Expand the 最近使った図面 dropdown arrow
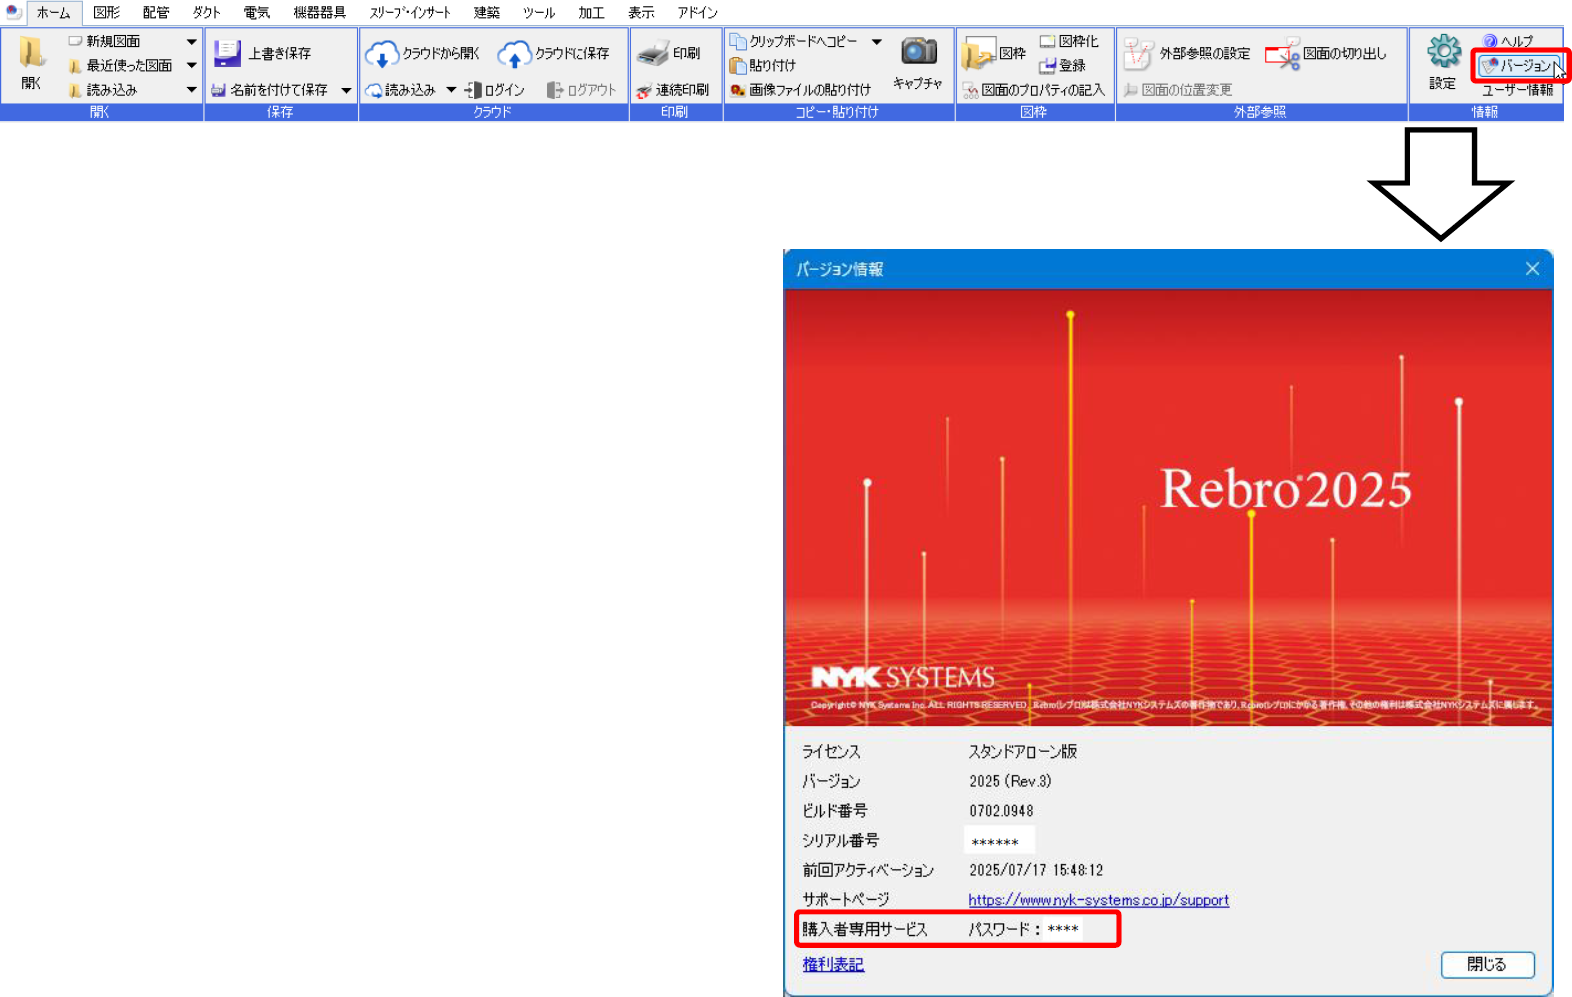 point(191,66)
